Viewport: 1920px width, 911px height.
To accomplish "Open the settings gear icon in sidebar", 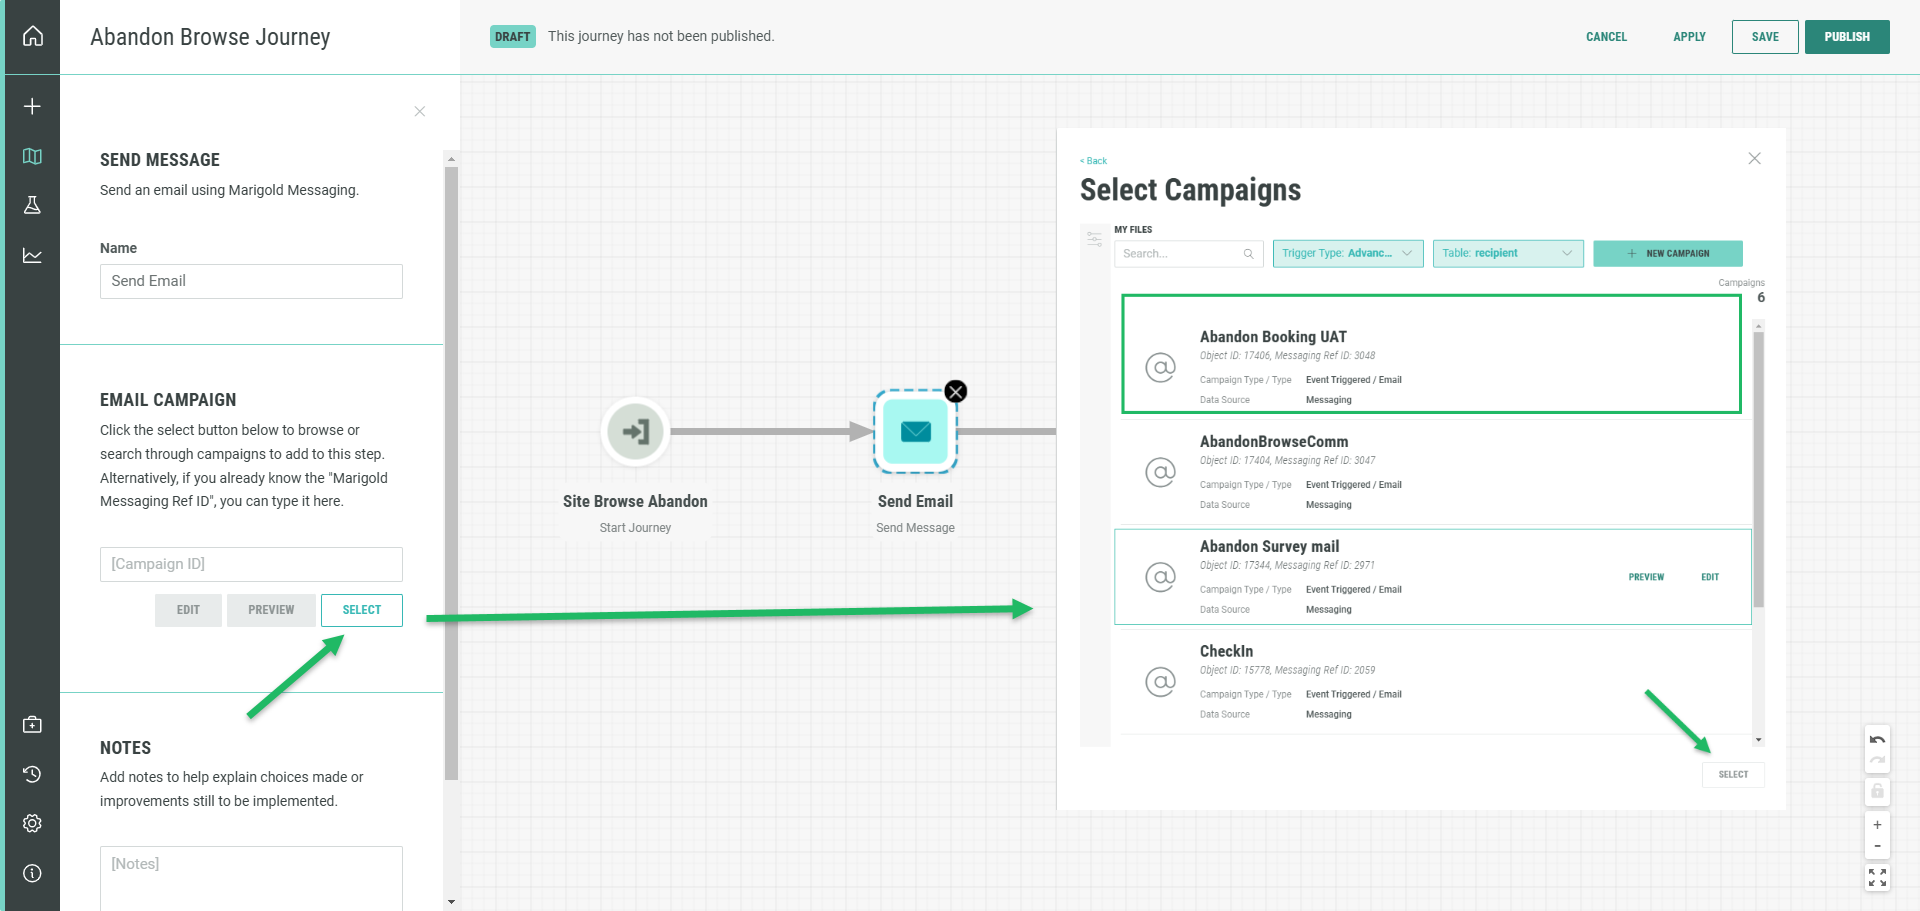I will pos(32,823).
